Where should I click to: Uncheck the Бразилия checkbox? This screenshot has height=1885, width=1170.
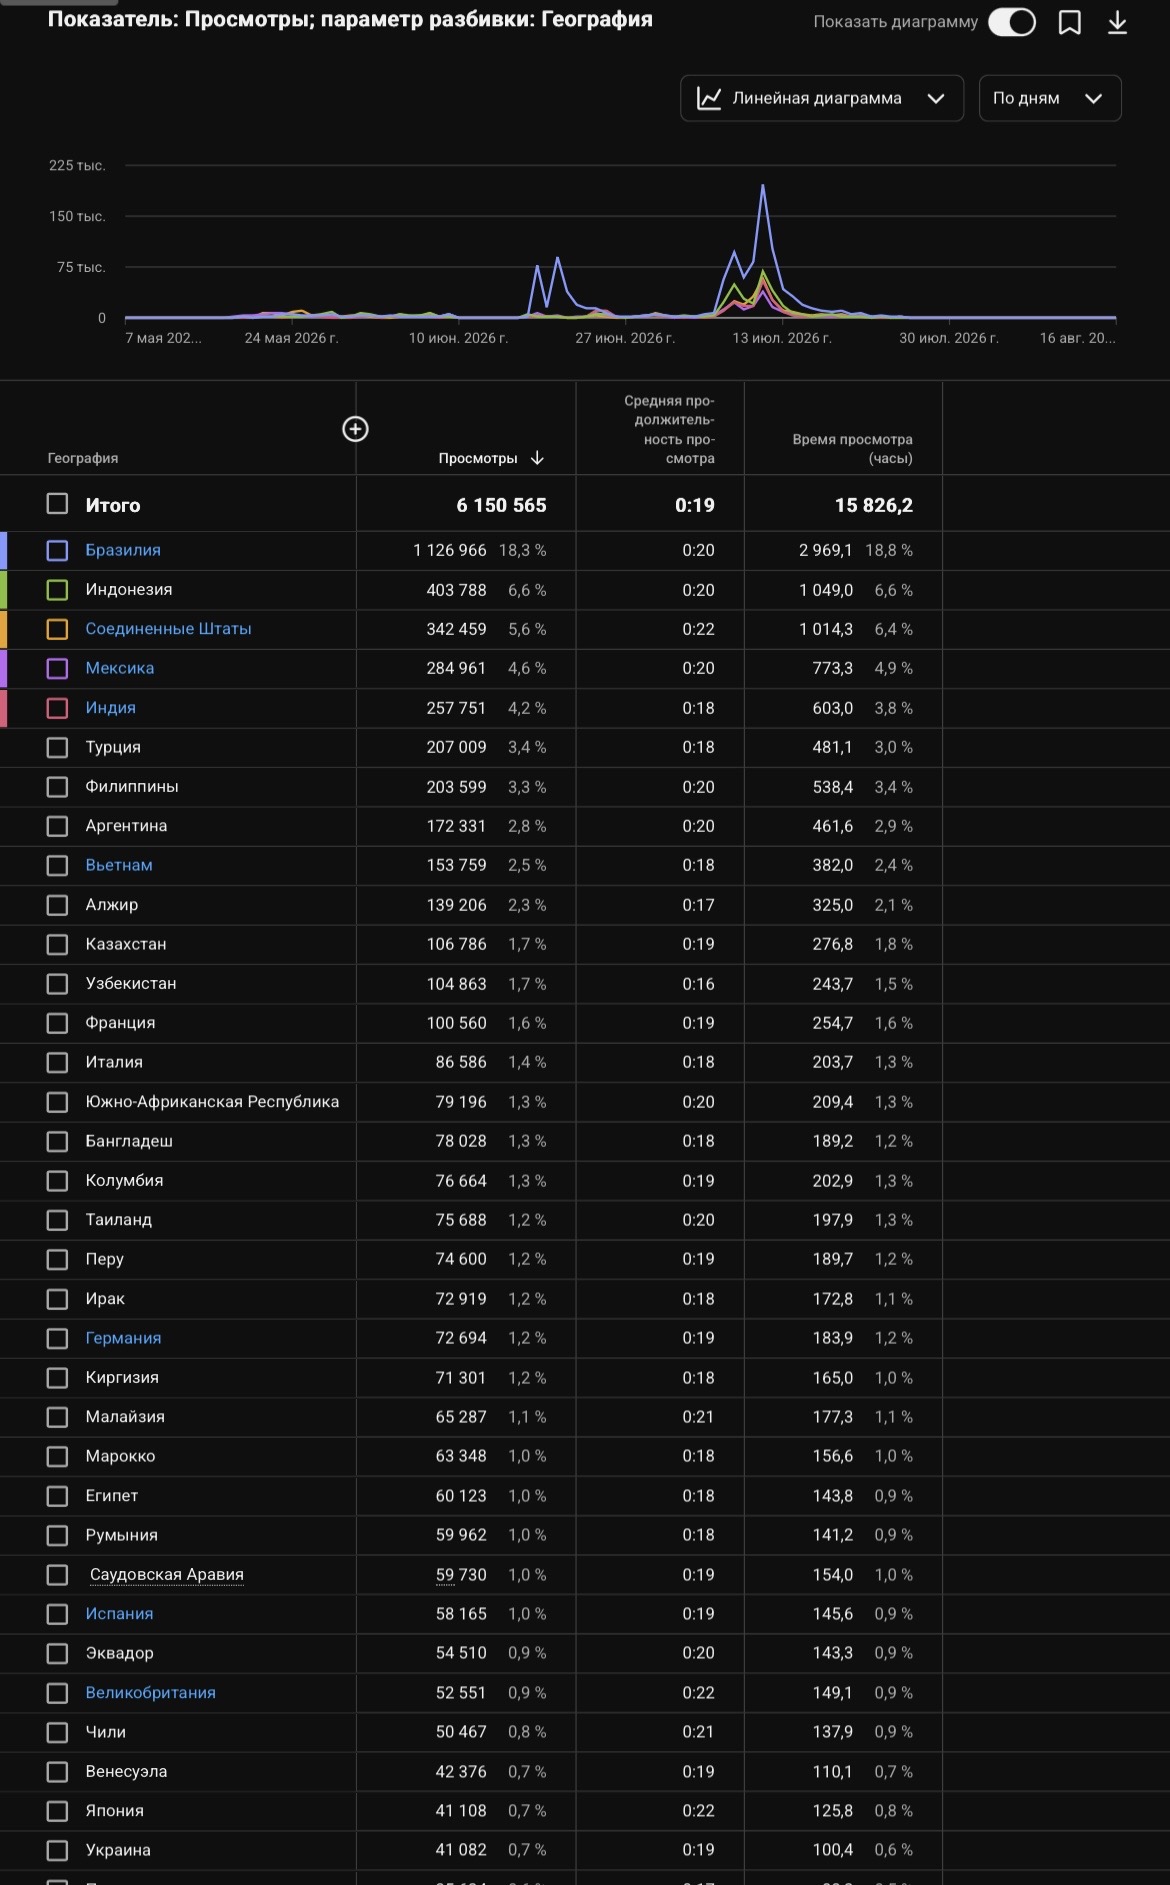tap(57, 550)
